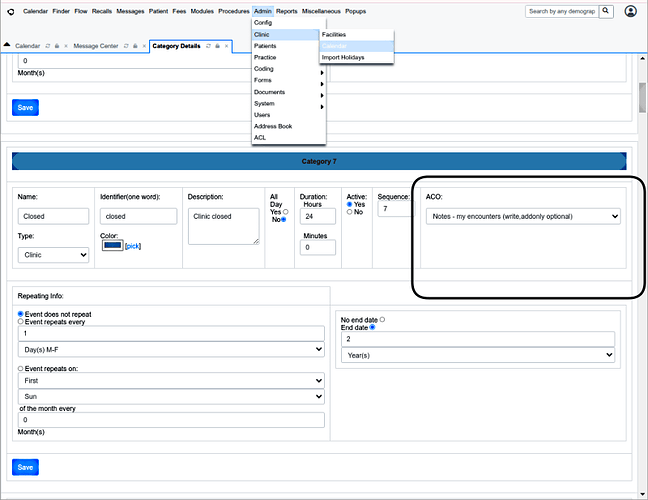Collapse the tab bar with up arrow
Screen dimensions: 648x500
(x=7, y=44)
